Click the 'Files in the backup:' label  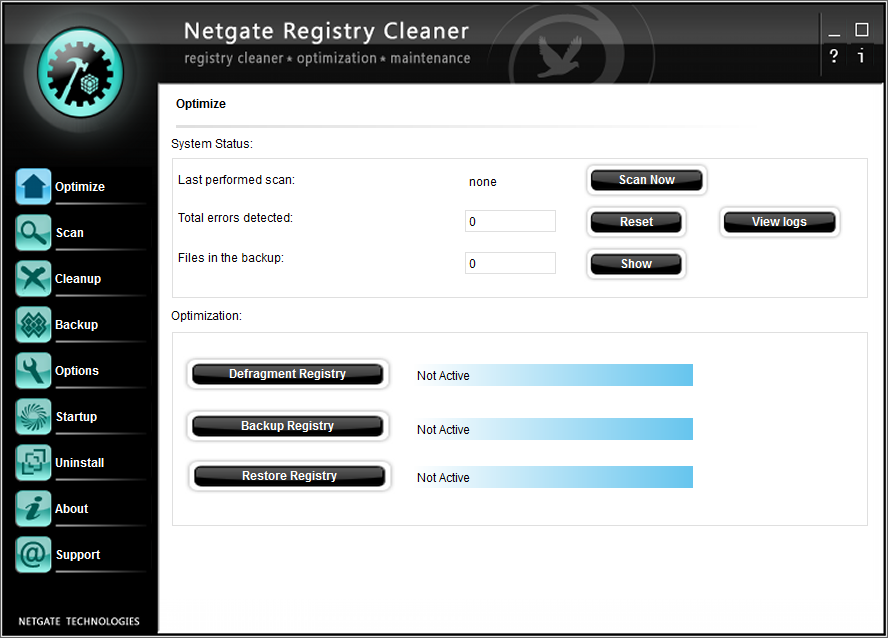[230, 258]
